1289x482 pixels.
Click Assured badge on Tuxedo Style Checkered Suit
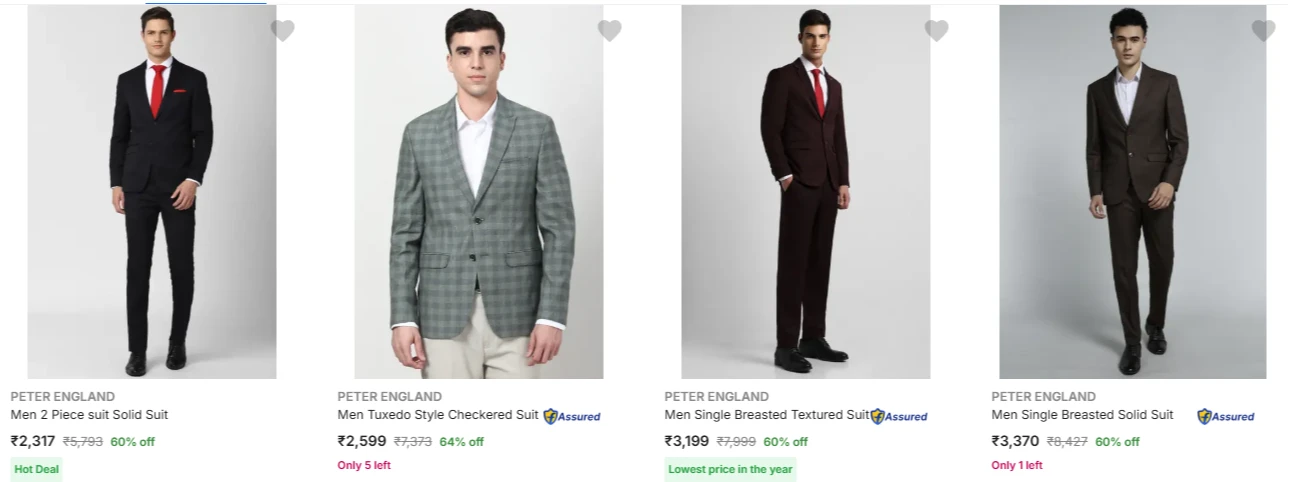coord(572,416)
